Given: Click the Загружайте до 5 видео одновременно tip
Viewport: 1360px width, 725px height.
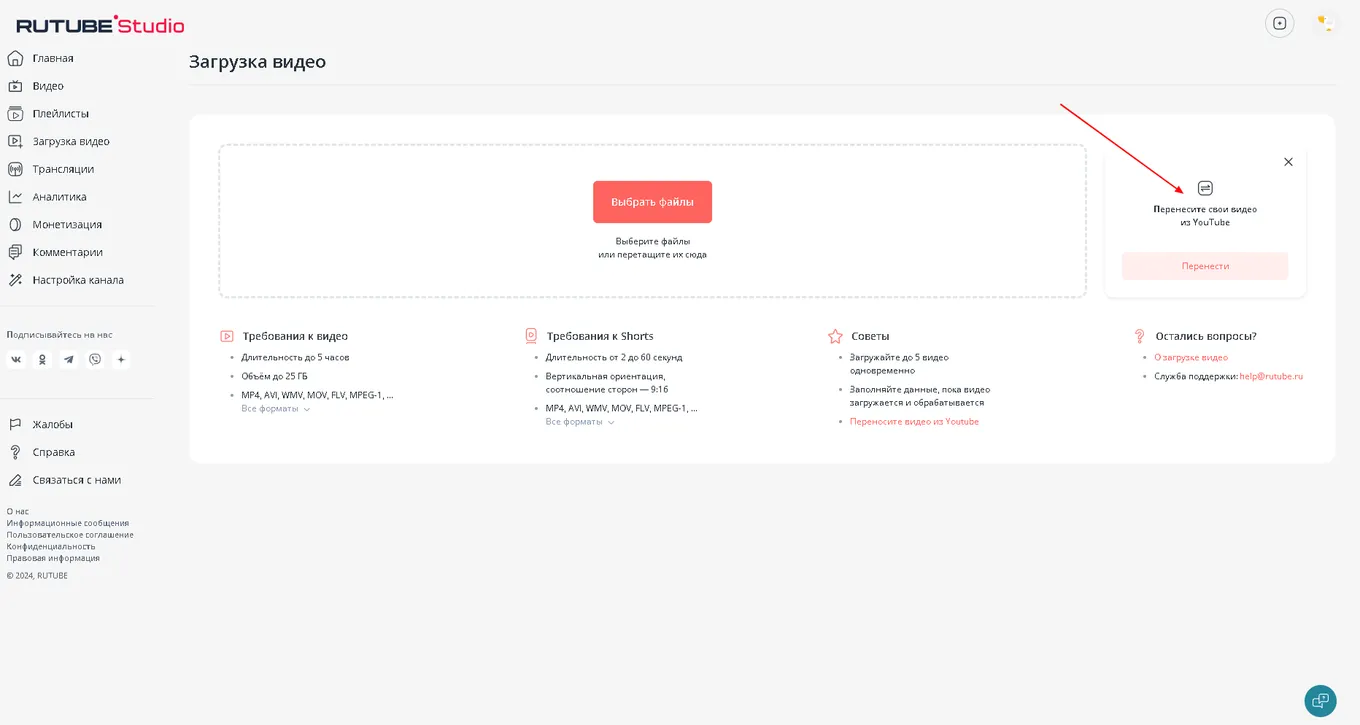Looking at the screenshot, I should 899,363.
